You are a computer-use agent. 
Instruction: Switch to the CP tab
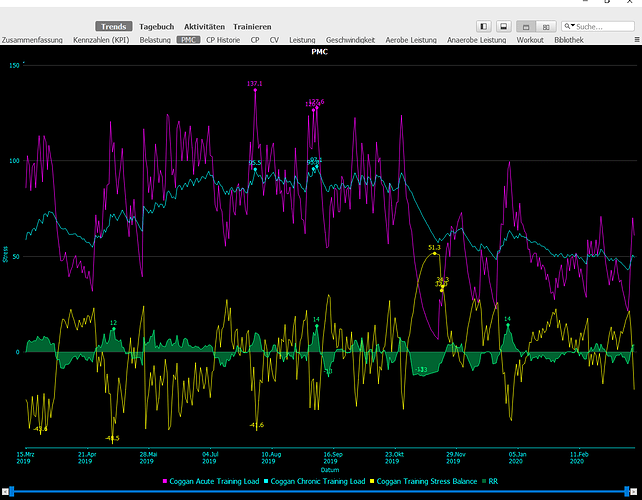(255, 40)
